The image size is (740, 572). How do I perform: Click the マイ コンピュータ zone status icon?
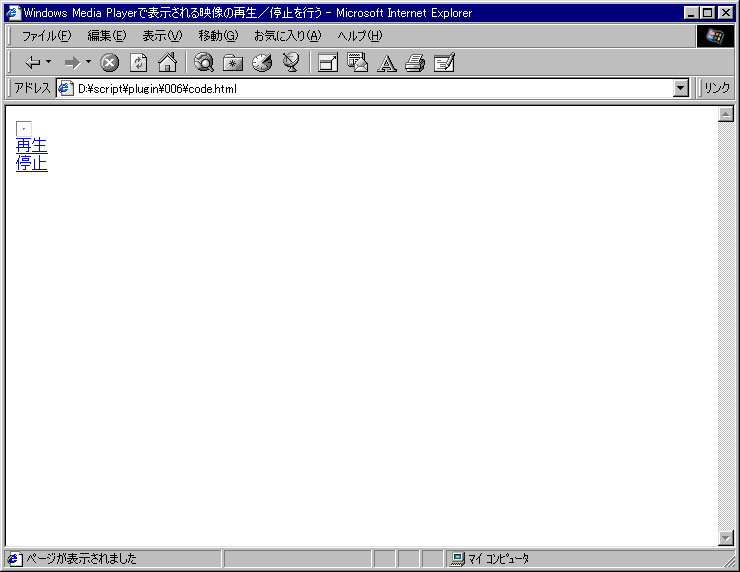(x=457, y=559)
